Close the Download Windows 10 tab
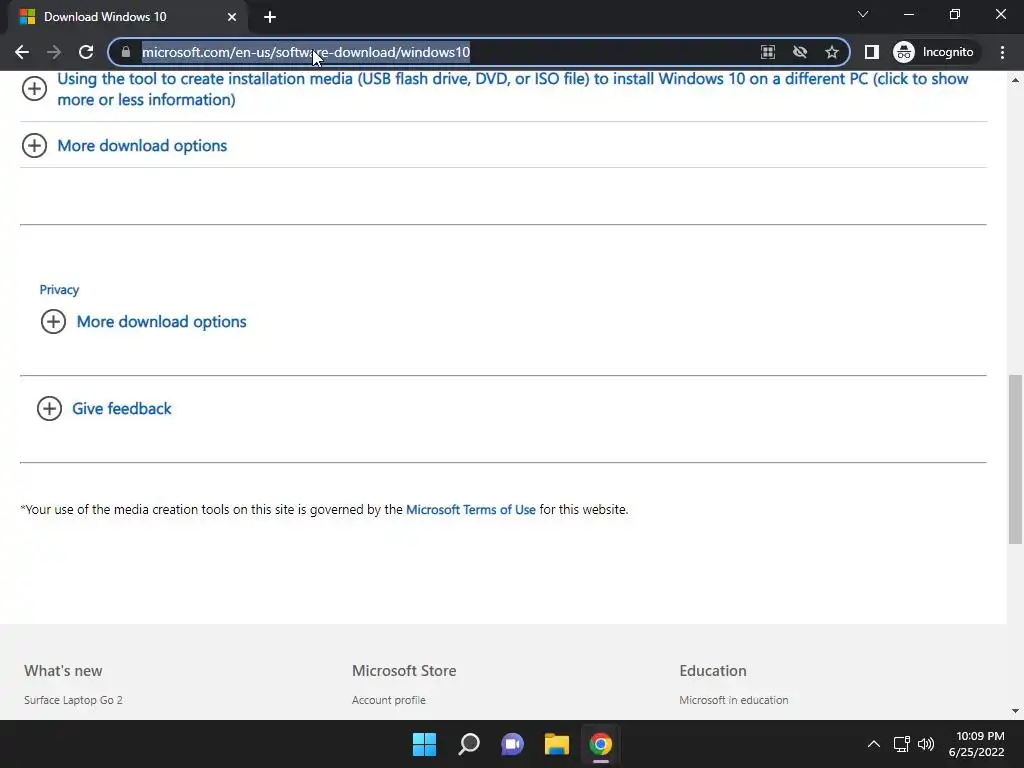The width and height of the screenshot is (1024, 768). point(232,17)
